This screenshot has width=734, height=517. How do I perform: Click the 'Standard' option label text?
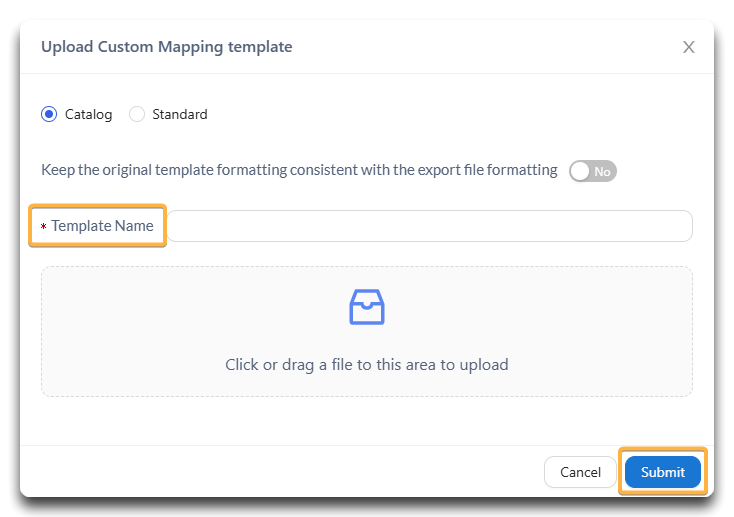click(x=180, y=114)
